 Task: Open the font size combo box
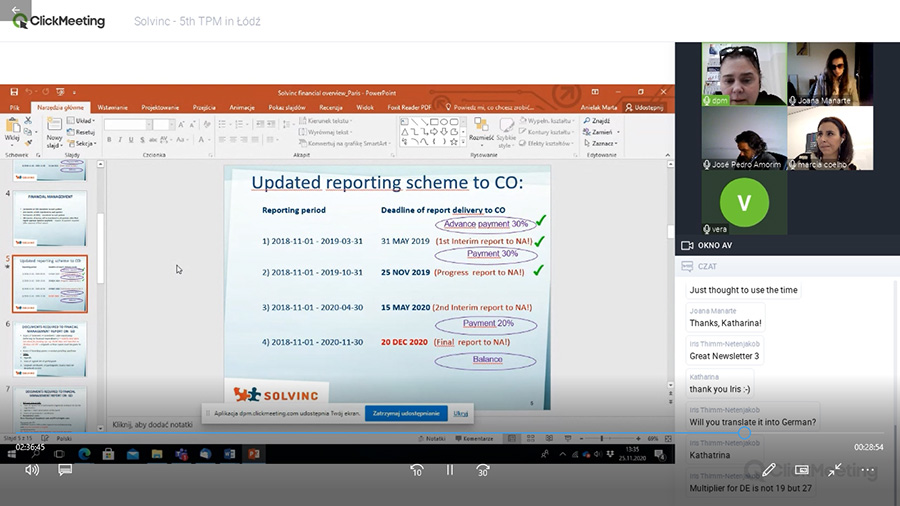[164, 124]
